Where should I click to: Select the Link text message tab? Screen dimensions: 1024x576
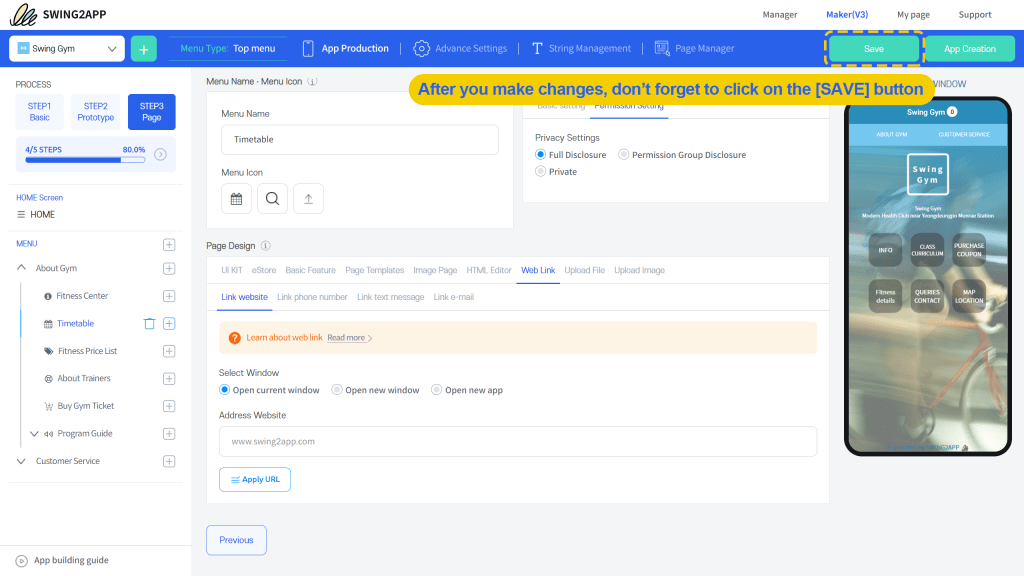[391, 297]
